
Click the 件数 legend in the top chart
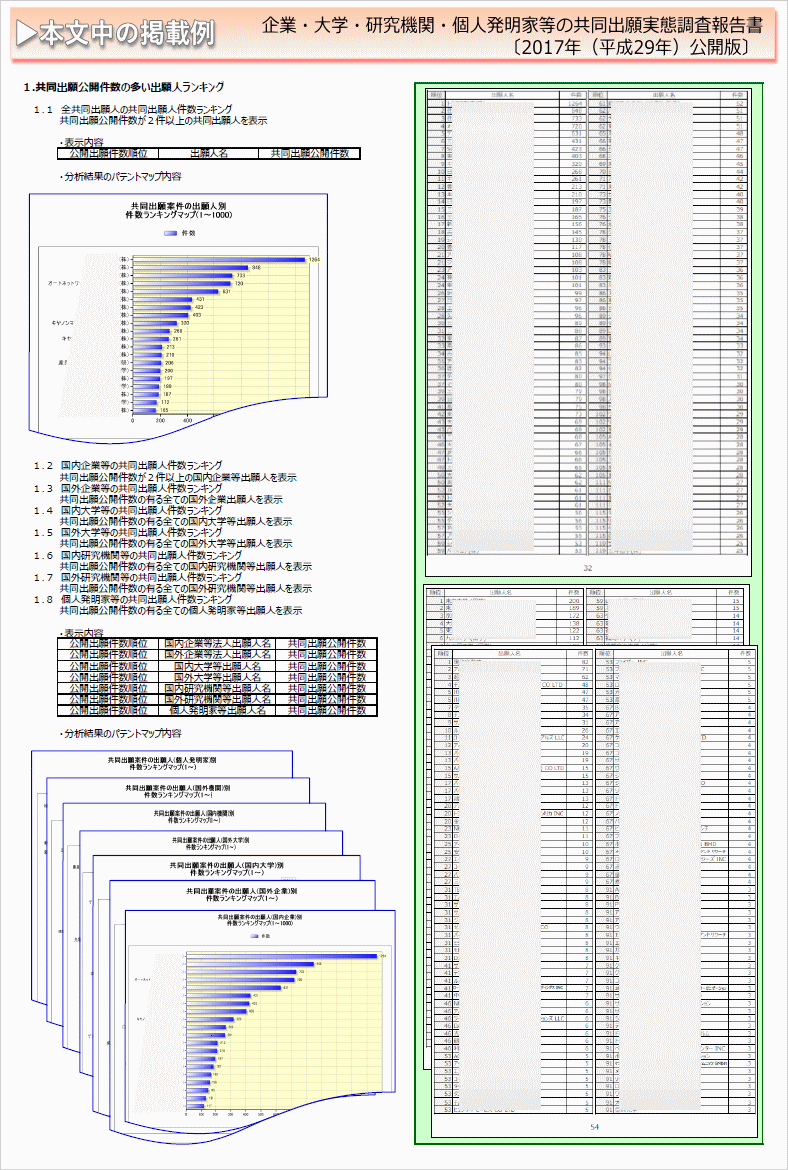tap(179, 233)
